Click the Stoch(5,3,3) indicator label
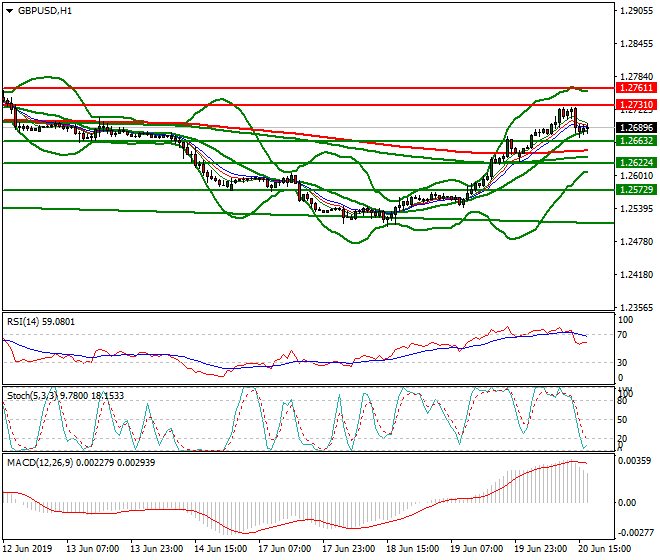660x560 pixels. point(65,396)
